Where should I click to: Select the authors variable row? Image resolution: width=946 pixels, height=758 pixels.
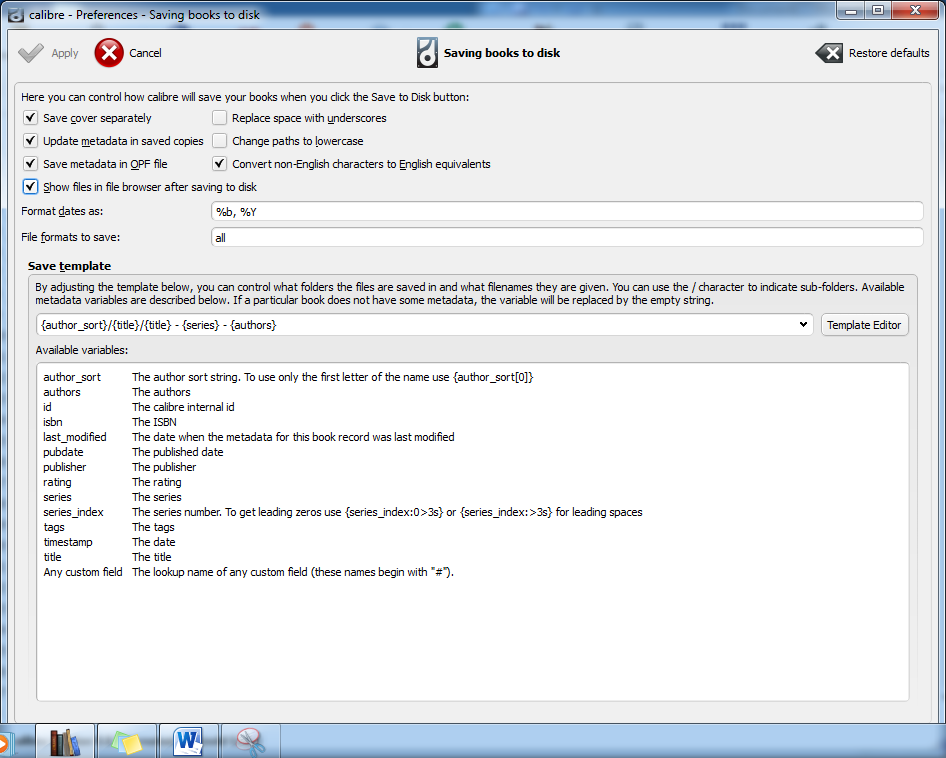(117, 392)
